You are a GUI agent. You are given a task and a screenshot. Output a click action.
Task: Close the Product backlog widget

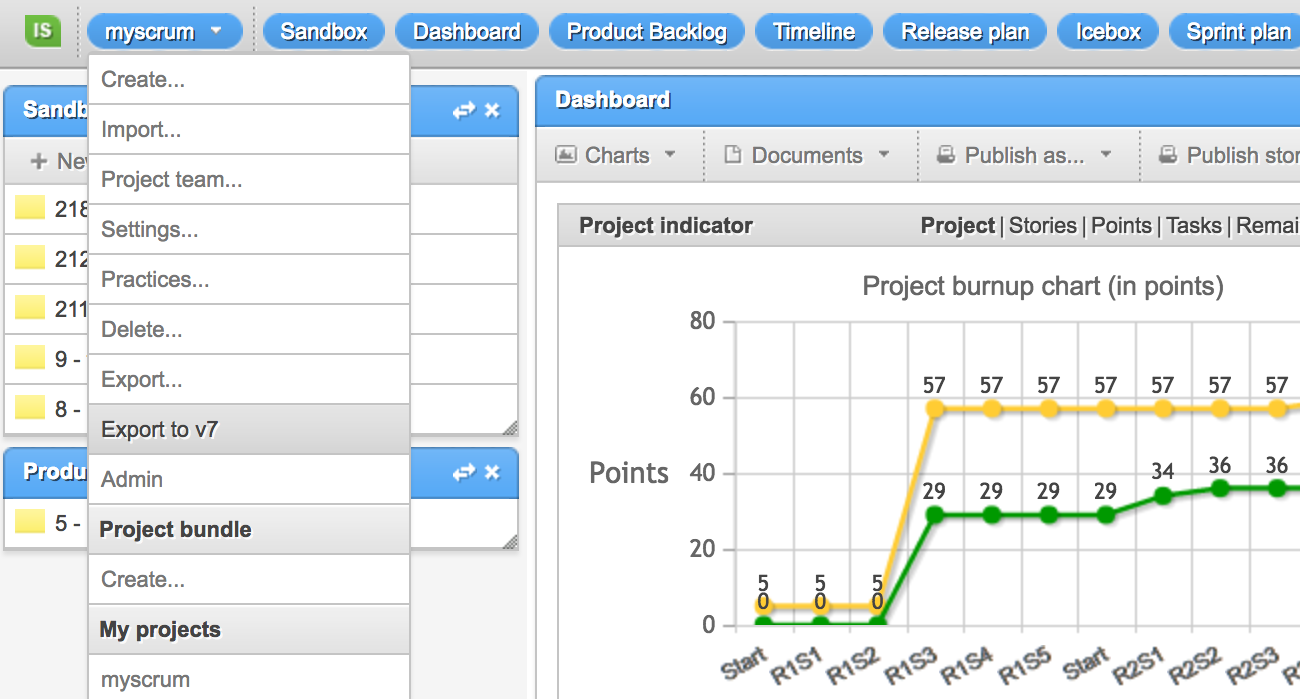[x=492, y=472]
